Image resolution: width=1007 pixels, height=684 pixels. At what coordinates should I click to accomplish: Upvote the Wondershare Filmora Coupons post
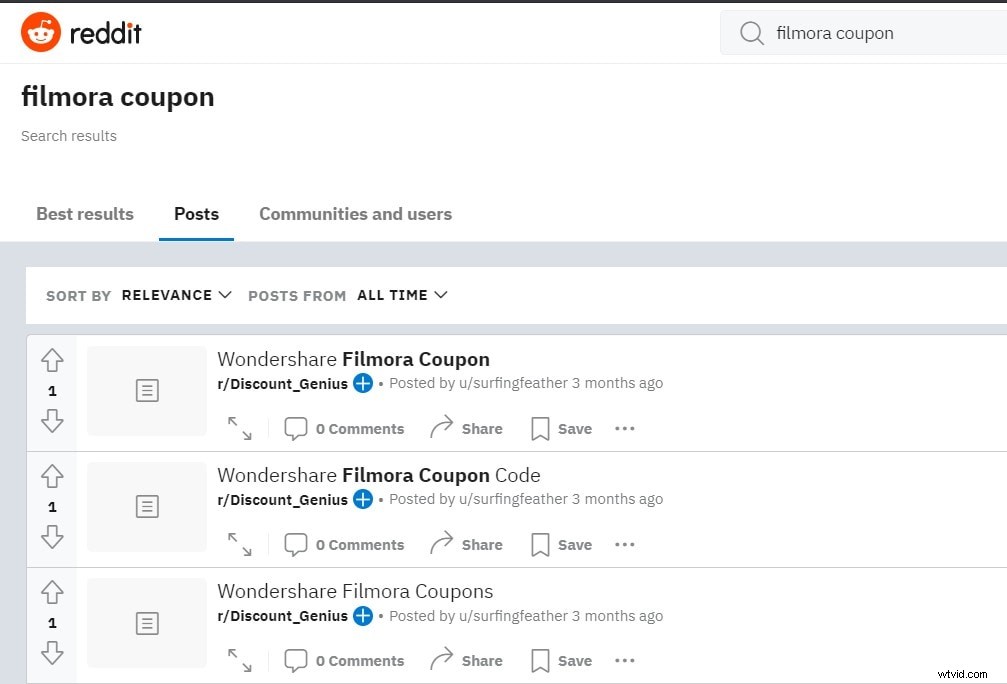52,593
